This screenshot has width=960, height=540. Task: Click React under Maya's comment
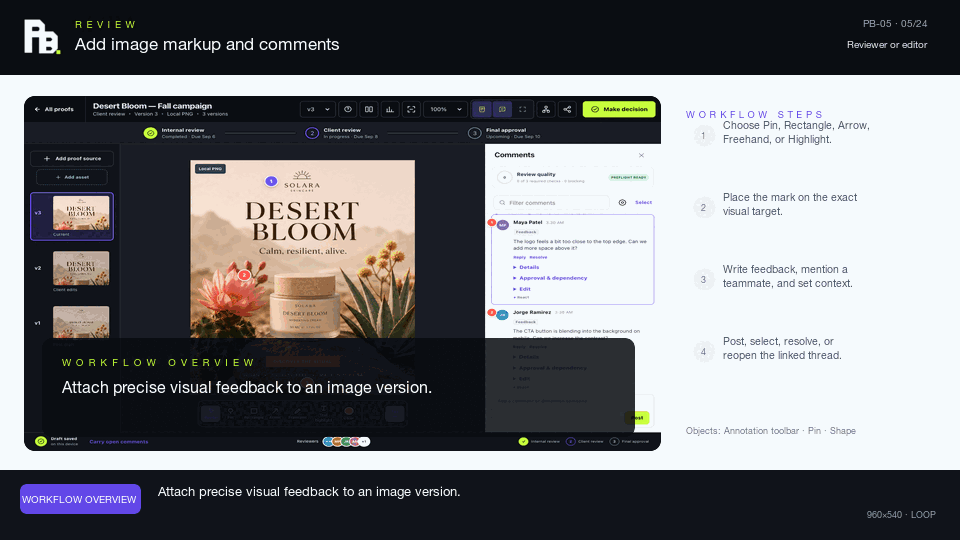pyautogui.click(x=521, y=298)
